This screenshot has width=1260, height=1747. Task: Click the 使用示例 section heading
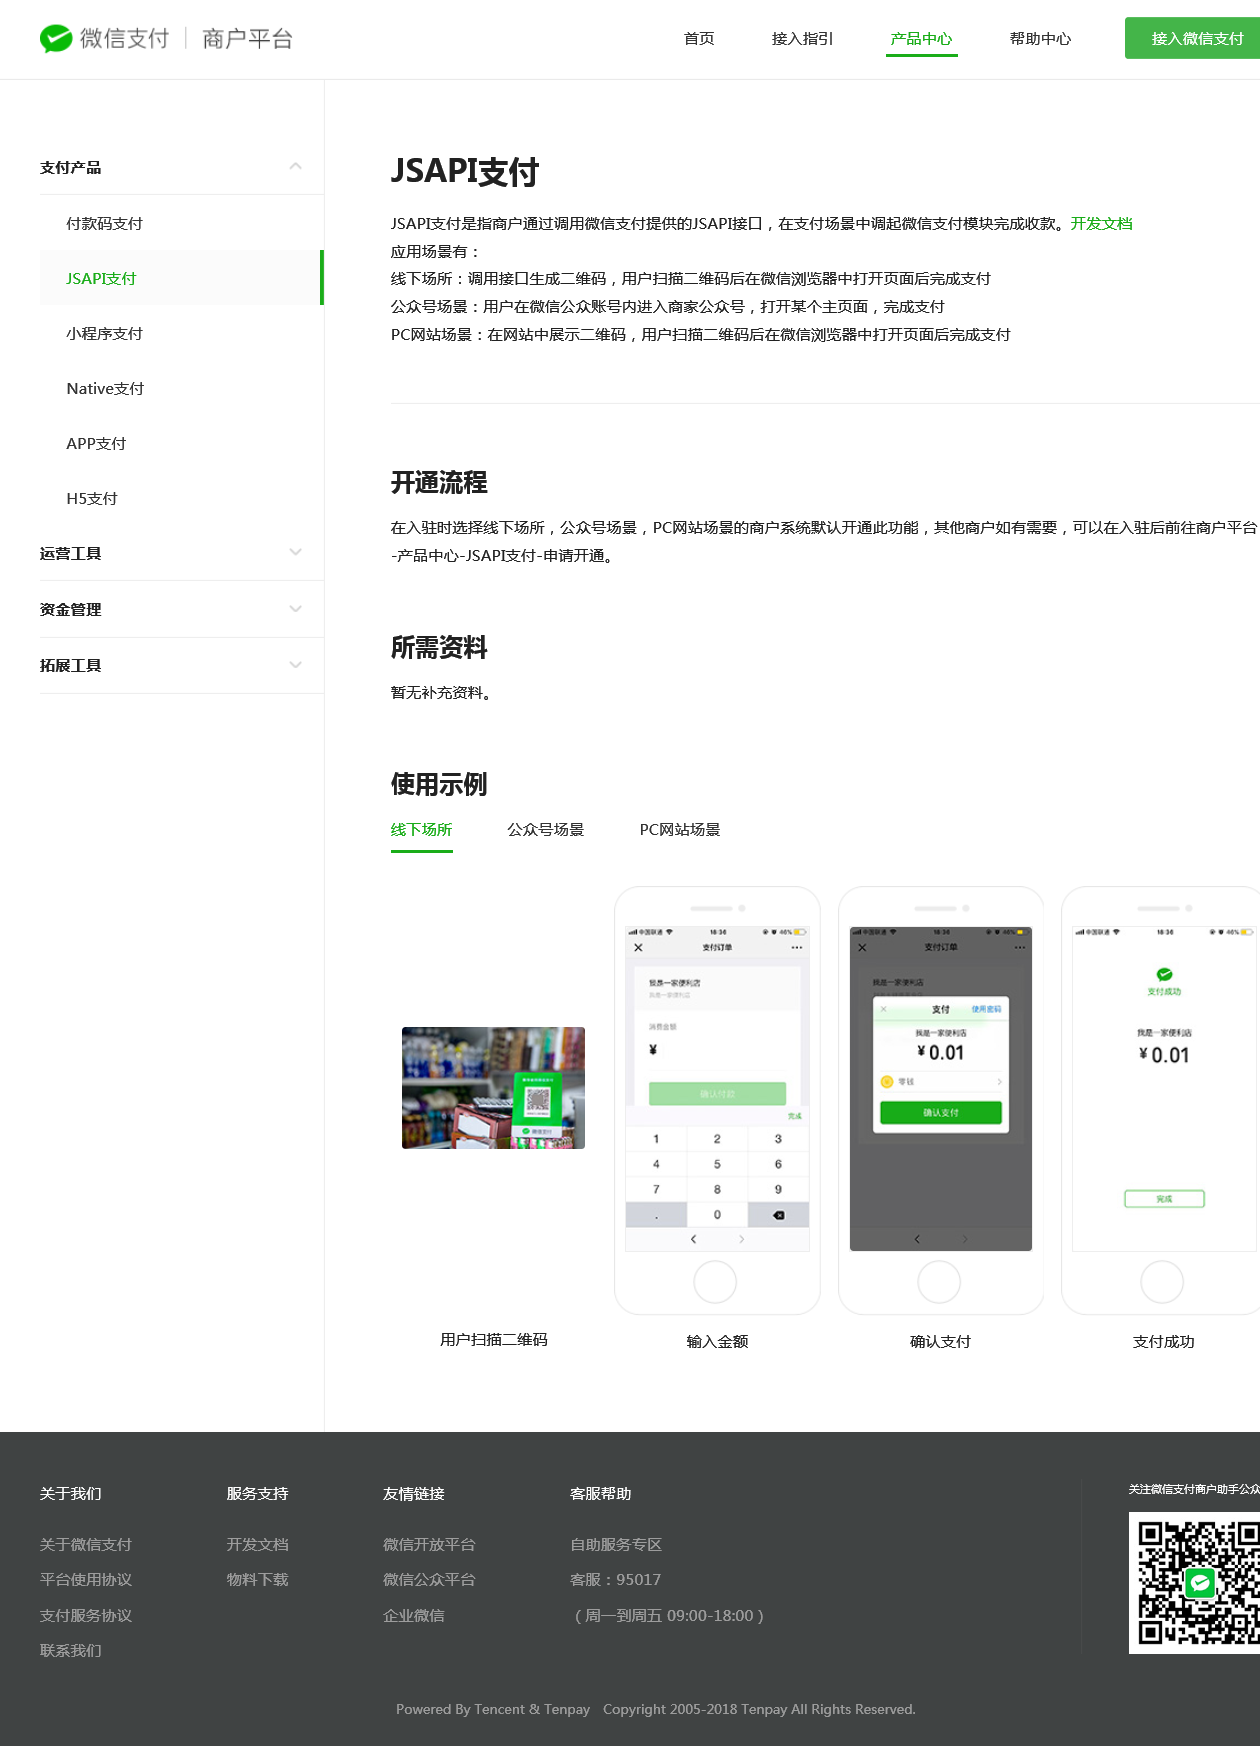click(x=439, y=784)
